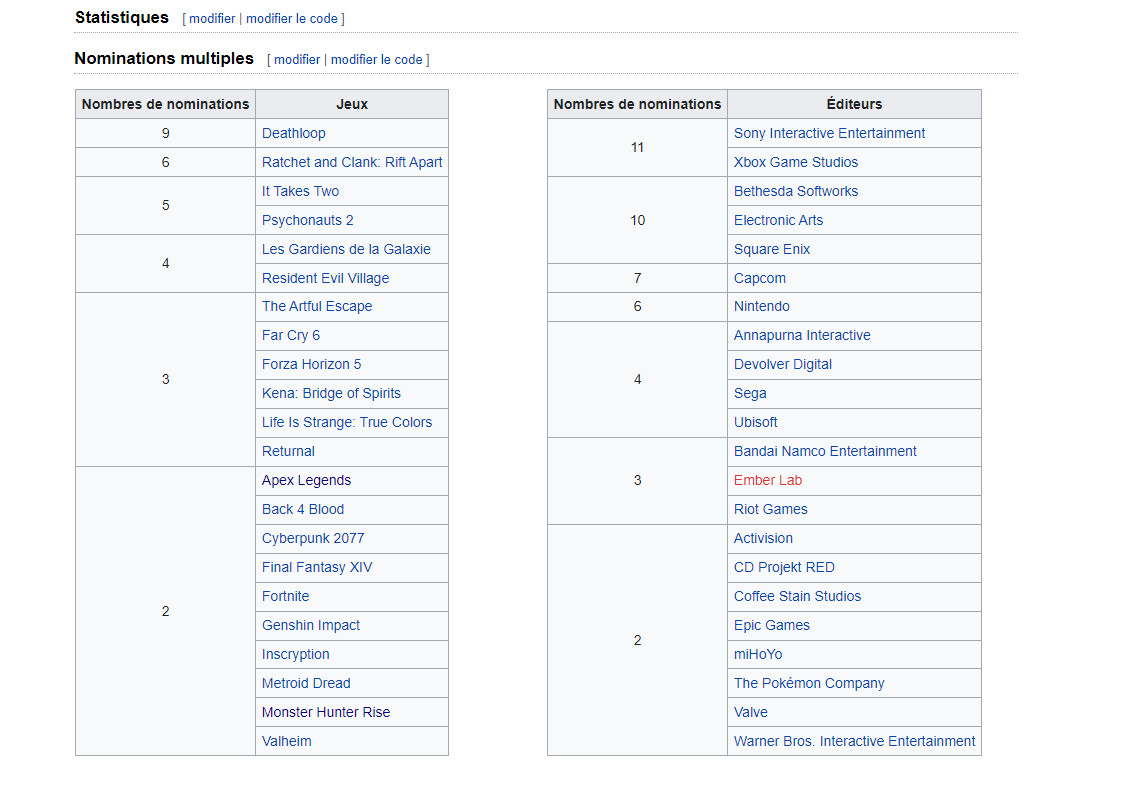This screenshot has height=792, width=1134.
Task: Open modifier le code for Nominations multiples
Action: pos(376,60)
